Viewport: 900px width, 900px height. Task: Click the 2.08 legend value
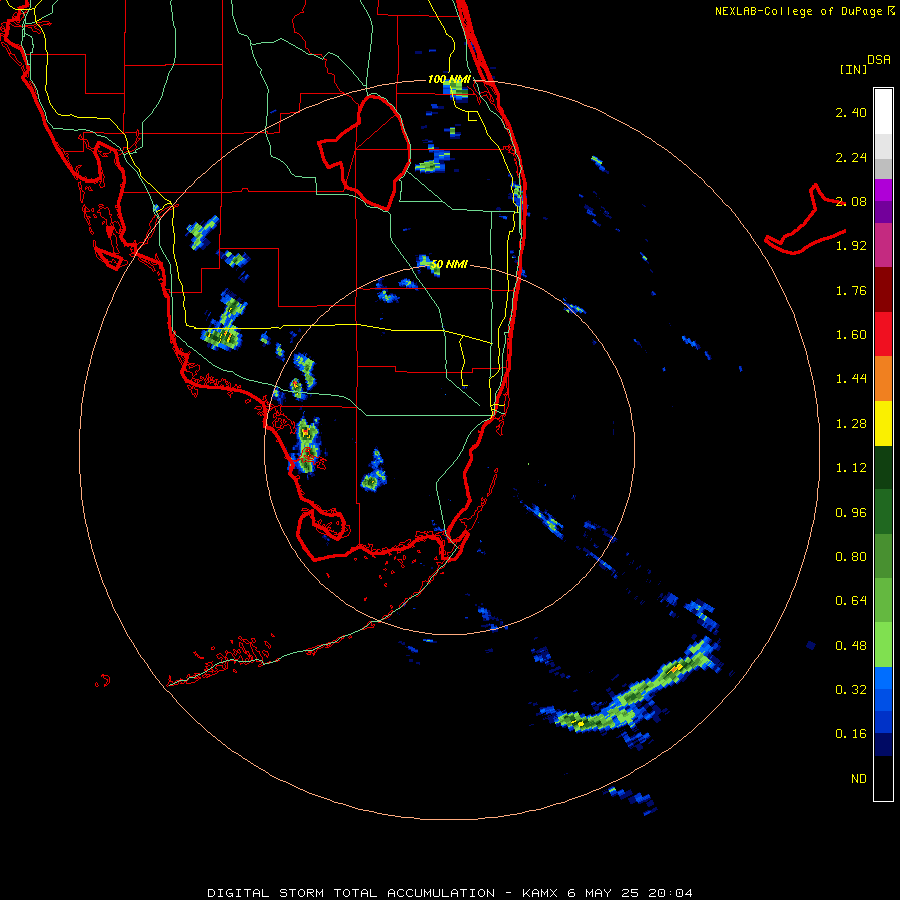tap(851, 201)
